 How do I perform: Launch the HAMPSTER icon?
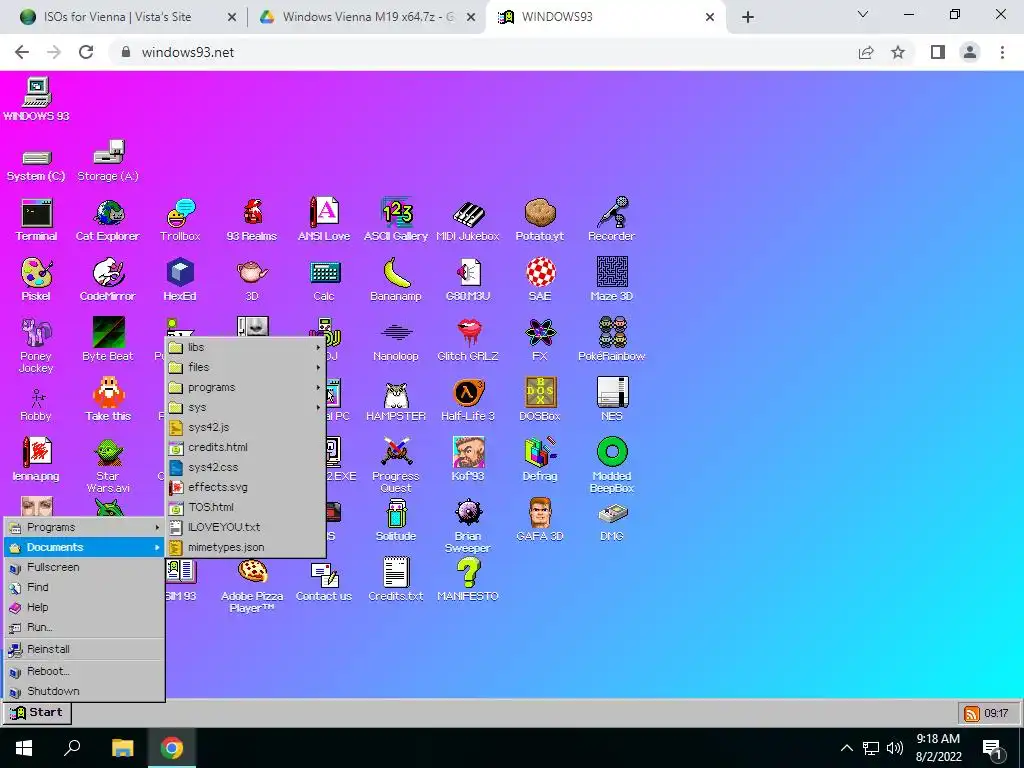(x=396, y=400)
